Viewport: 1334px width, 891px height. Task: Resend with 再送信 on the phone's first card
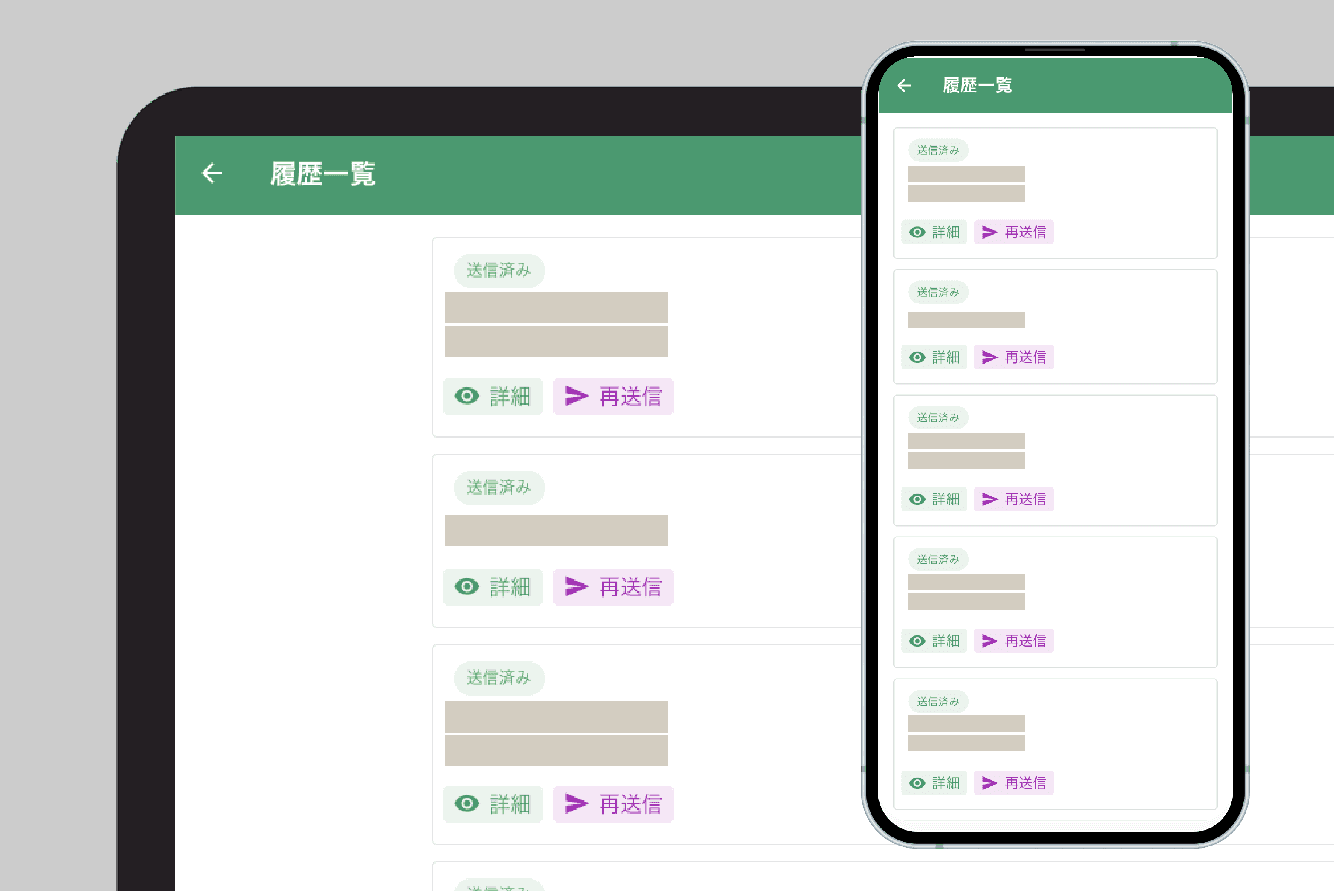(x=1014, y=232)
